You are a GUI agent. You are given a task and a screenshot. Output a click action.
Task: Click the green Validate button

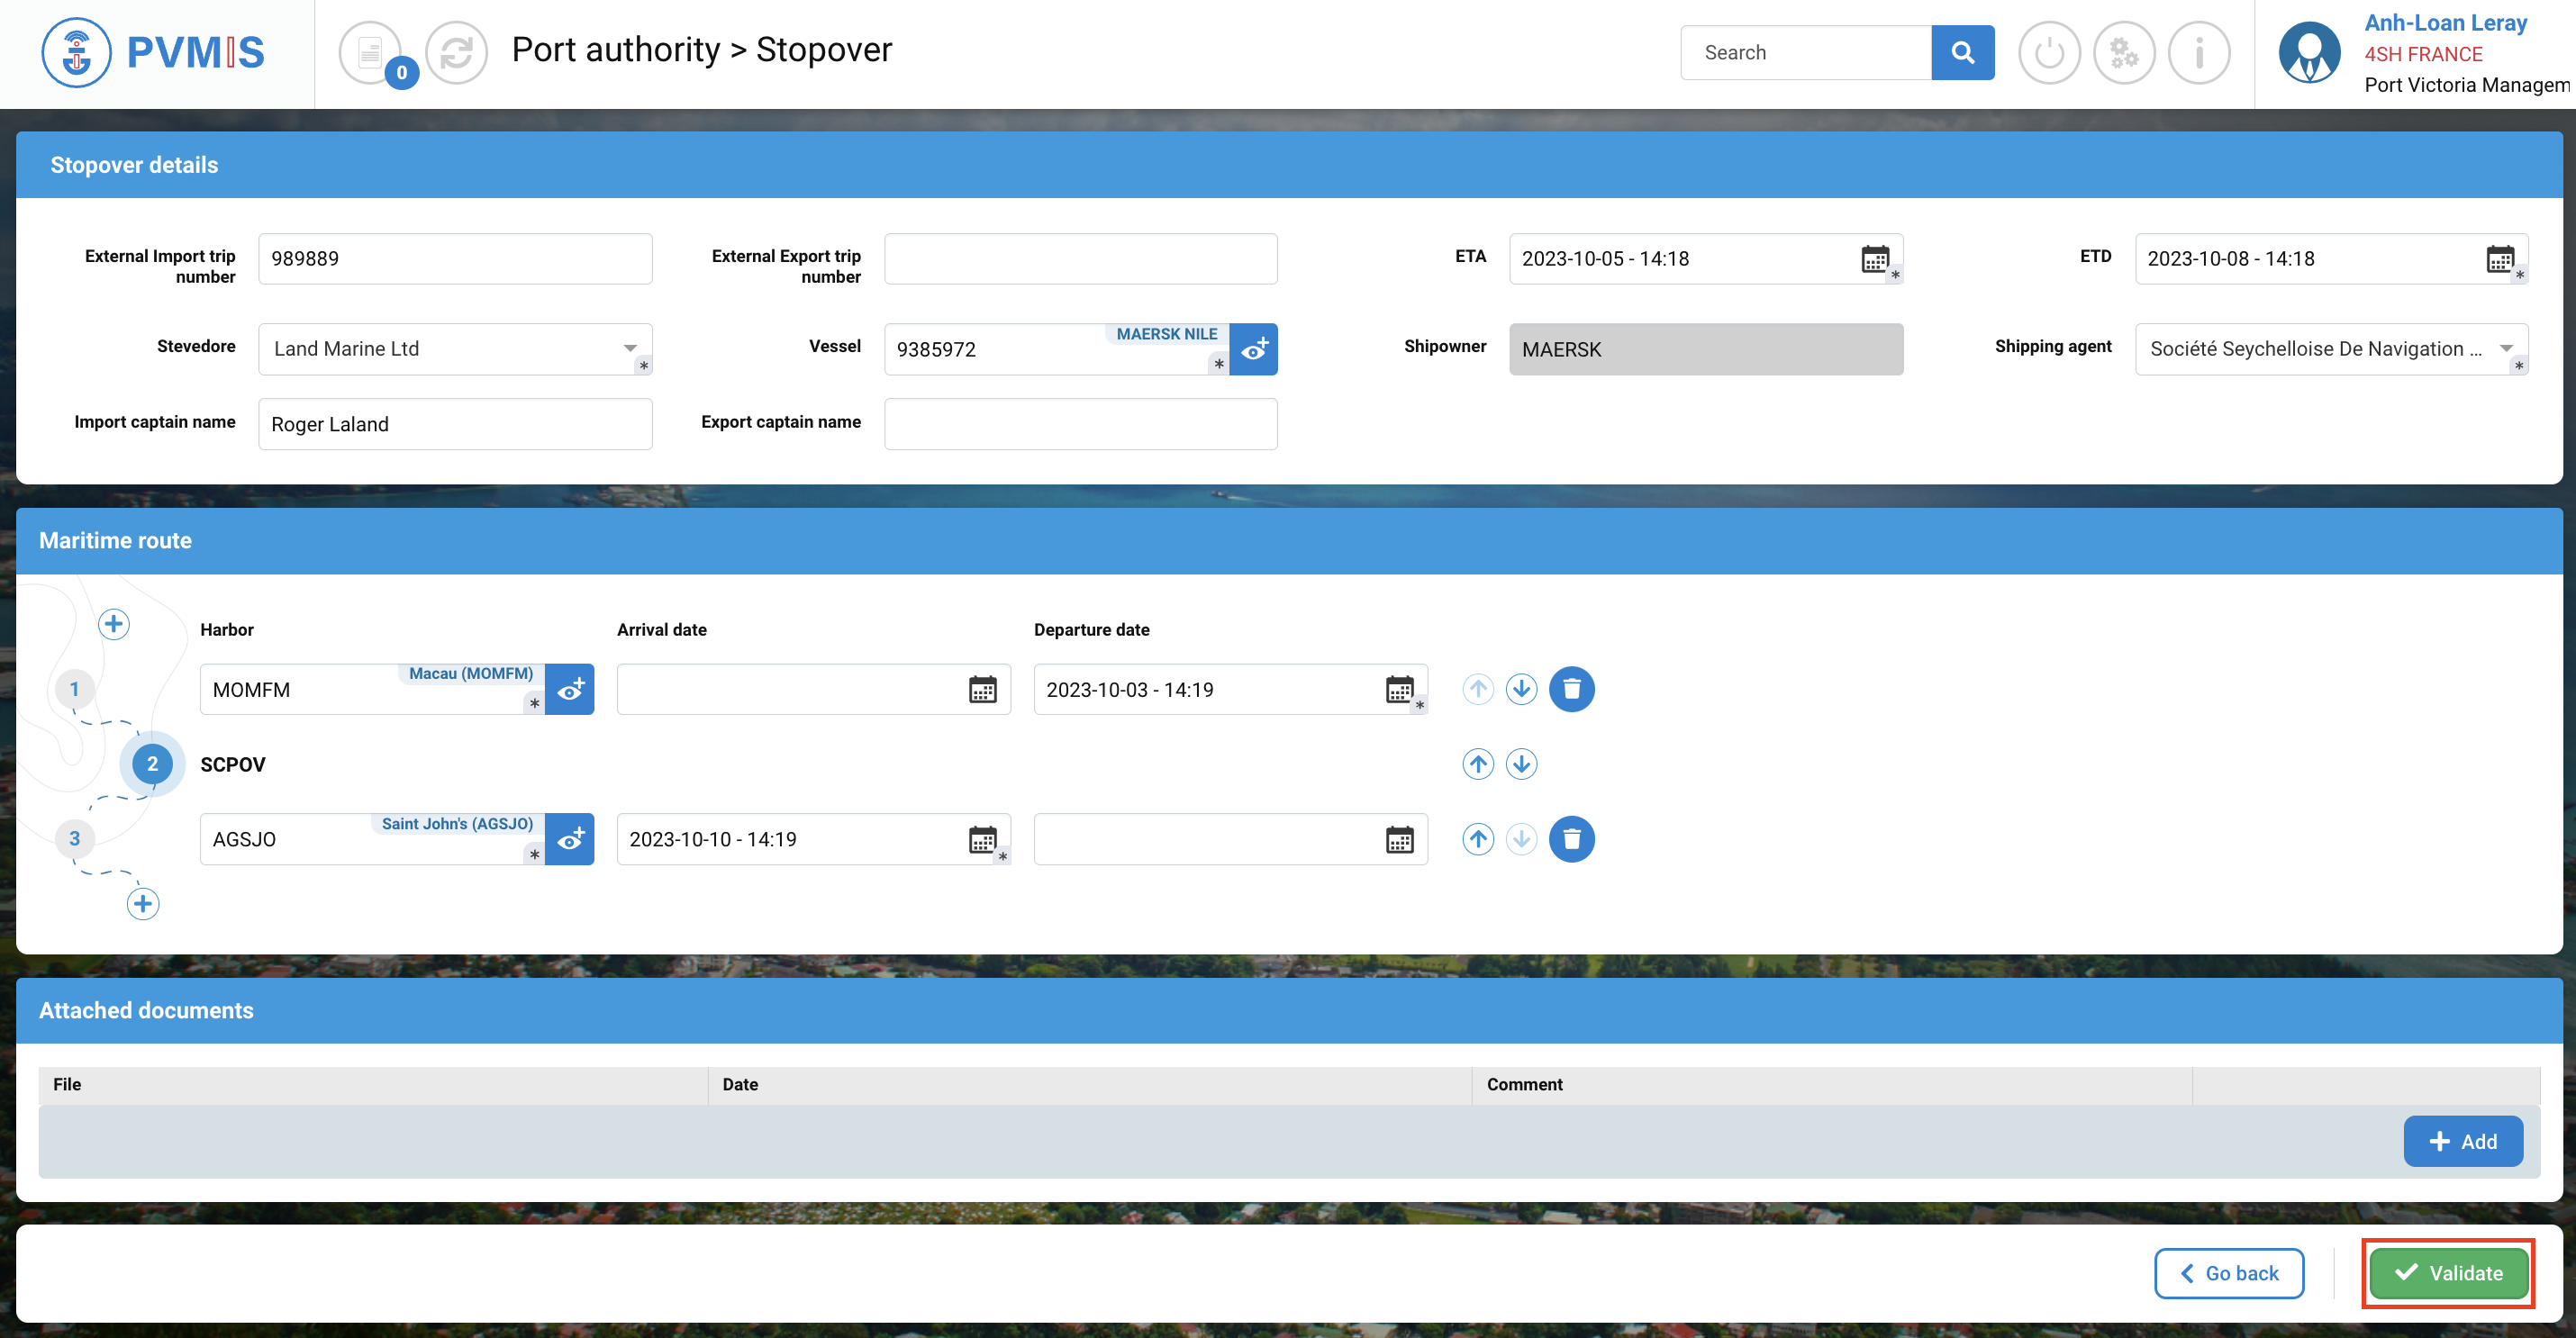(x=2448, y=1273)
